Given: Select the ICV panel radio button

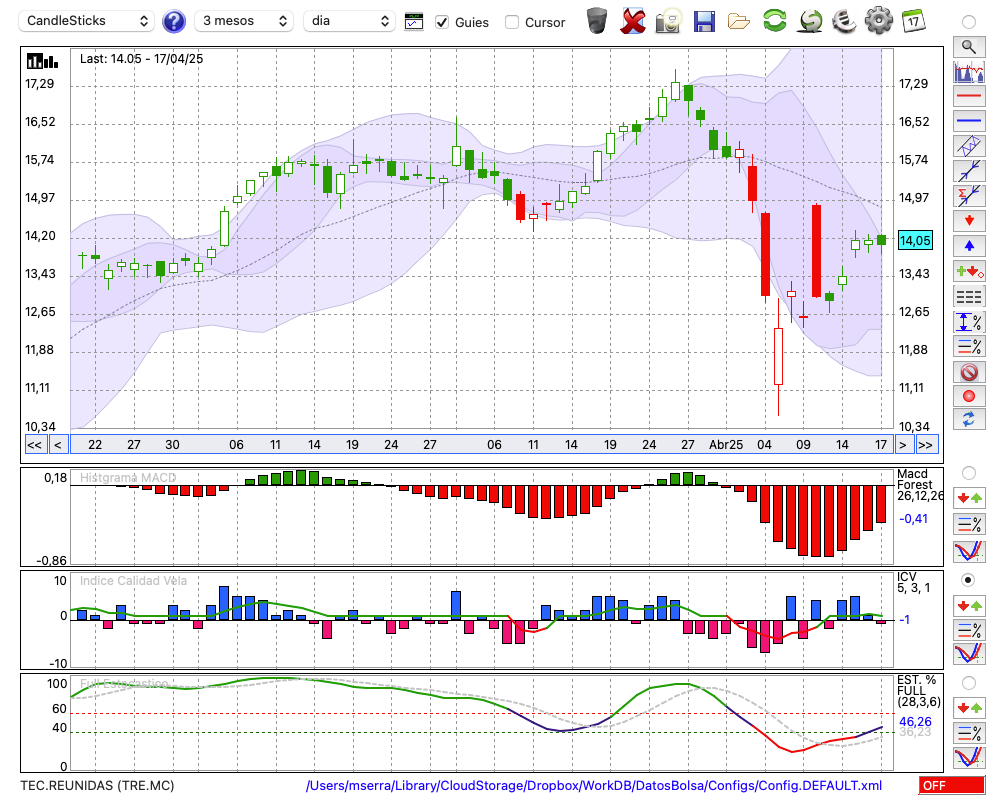Looking at the screenshot, I should click(969, 580).
